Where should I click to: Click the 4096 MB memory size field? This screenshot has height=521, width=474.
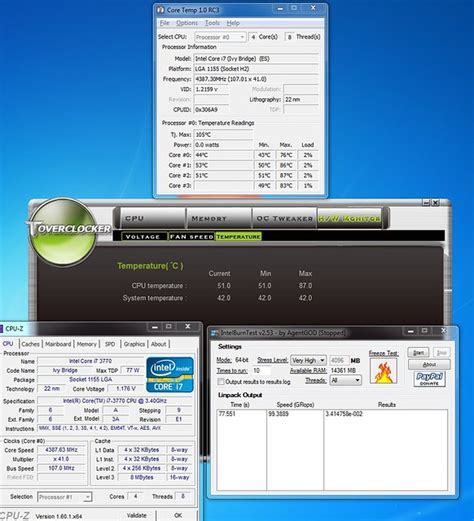(x=339, y=361)
